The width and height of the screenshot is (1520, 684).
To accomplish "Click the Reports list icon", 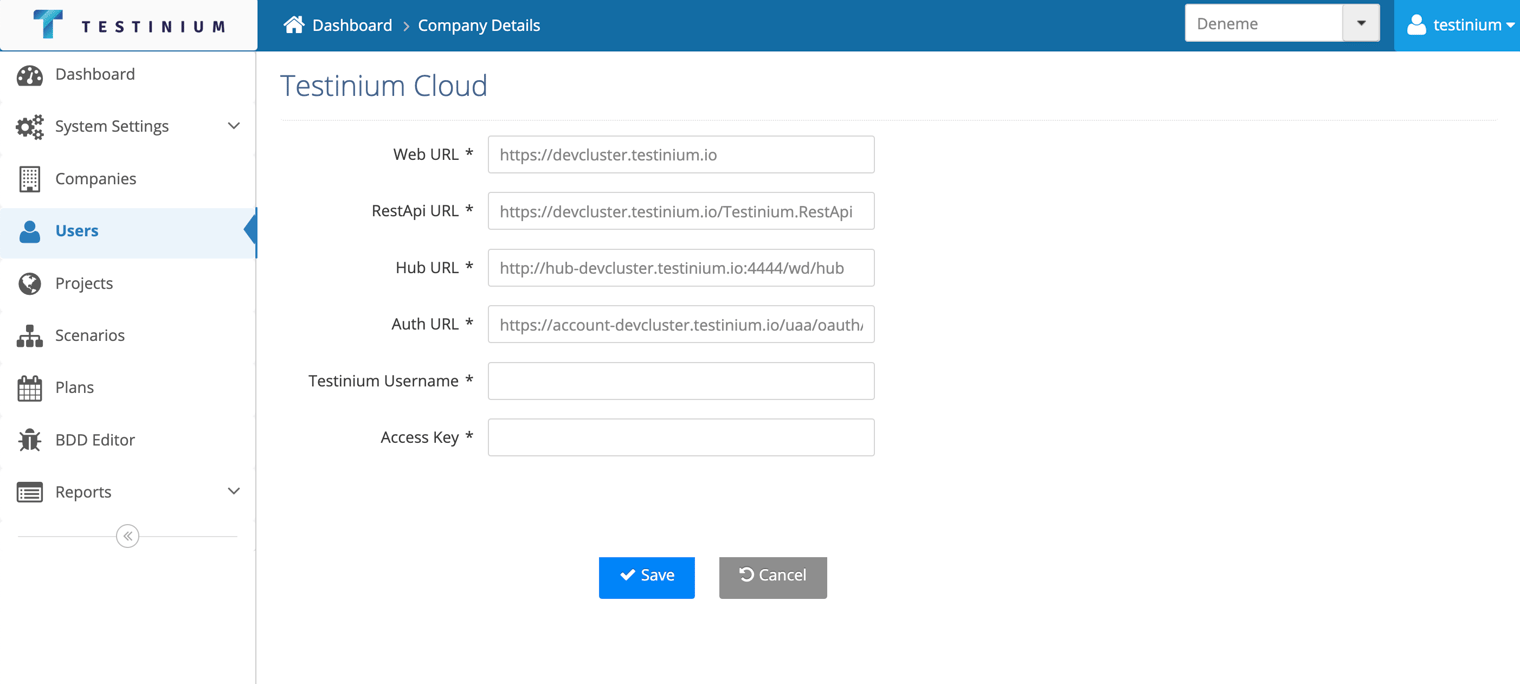I will 30,492.
